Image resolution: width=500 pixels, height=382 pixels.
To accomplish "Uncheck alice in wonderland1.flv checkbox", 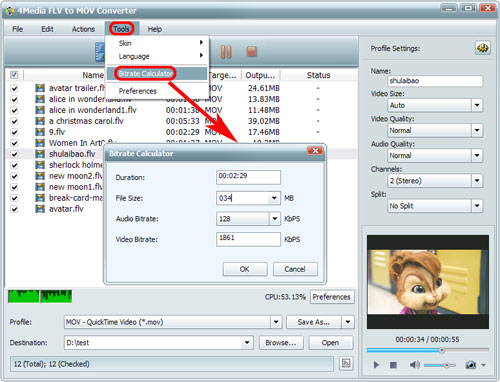I will pos(14,110).
